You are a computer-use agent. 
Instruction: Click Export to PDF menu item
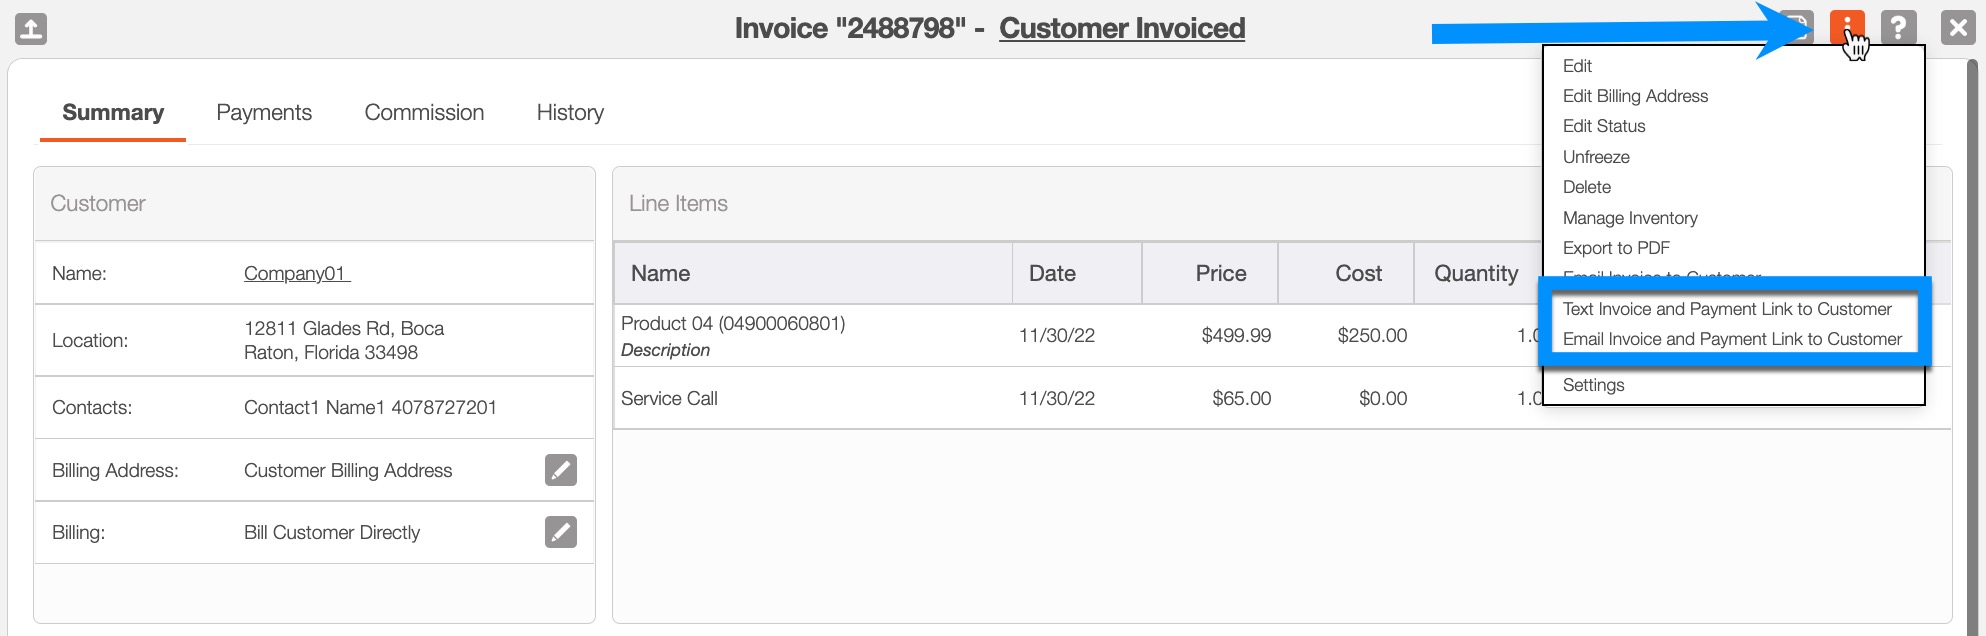pos(1616,248)
